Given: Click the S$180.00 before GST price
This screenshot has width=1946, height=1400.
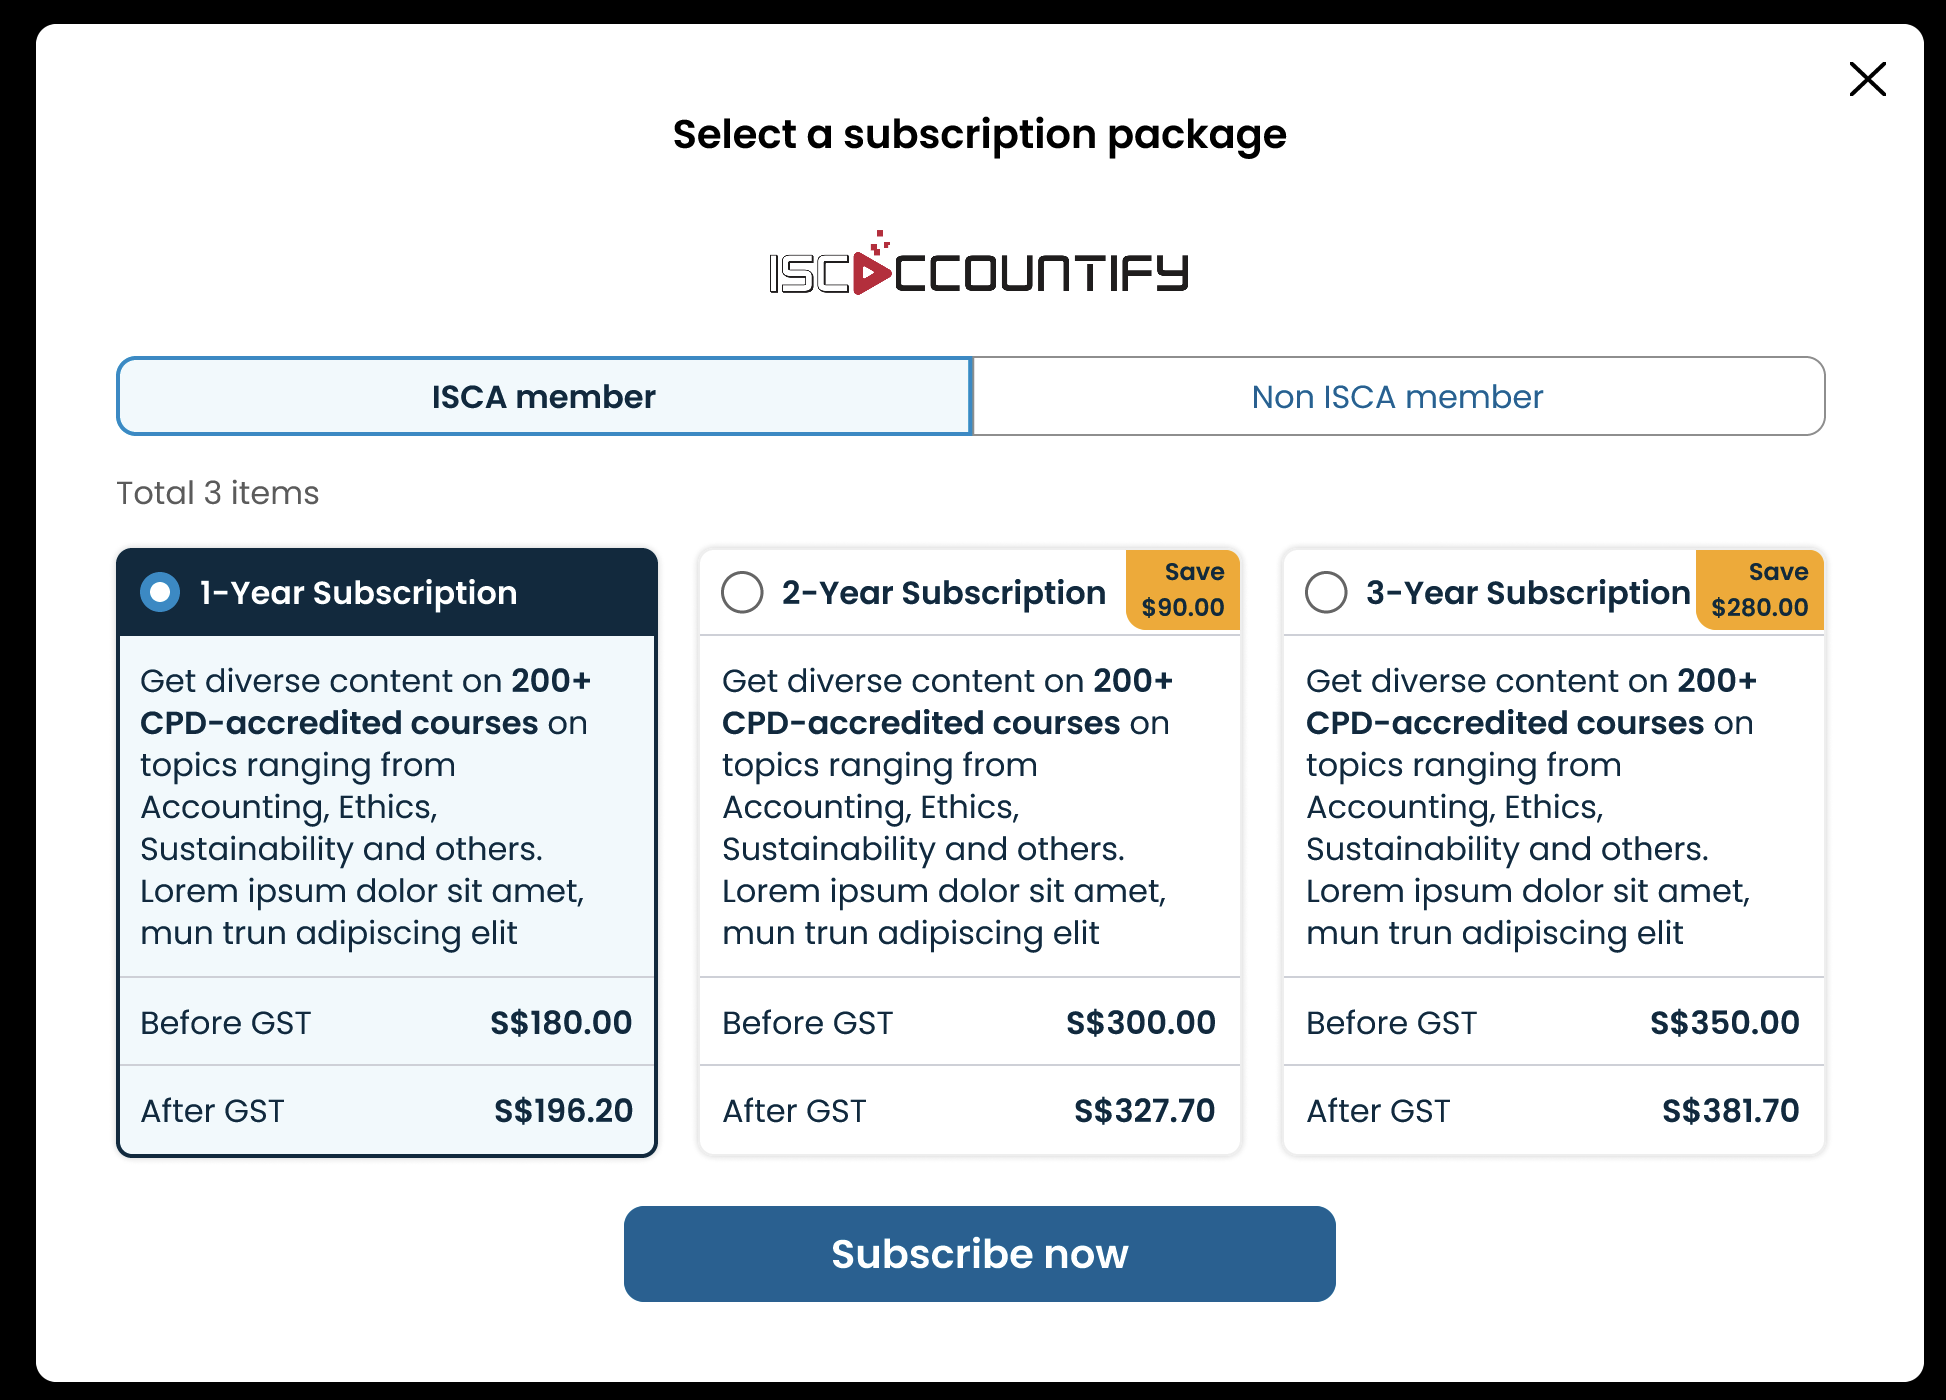Looking at the screenshot, I should click(x=560, y=1022).
